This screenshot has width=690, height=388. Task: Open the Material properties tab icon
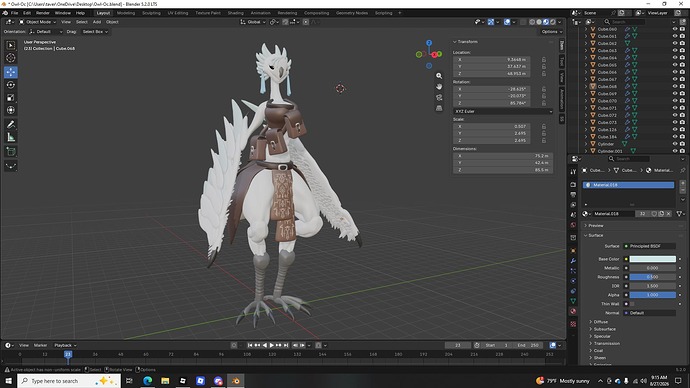573,311
